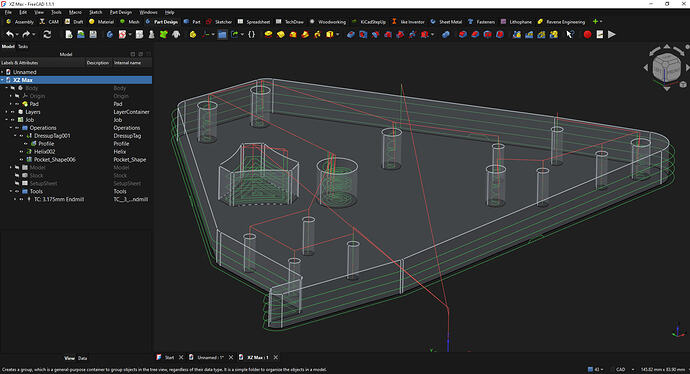Create a new document with the New icon
The height and width of the screenshot is (374, 690).
tap(69, 34)
